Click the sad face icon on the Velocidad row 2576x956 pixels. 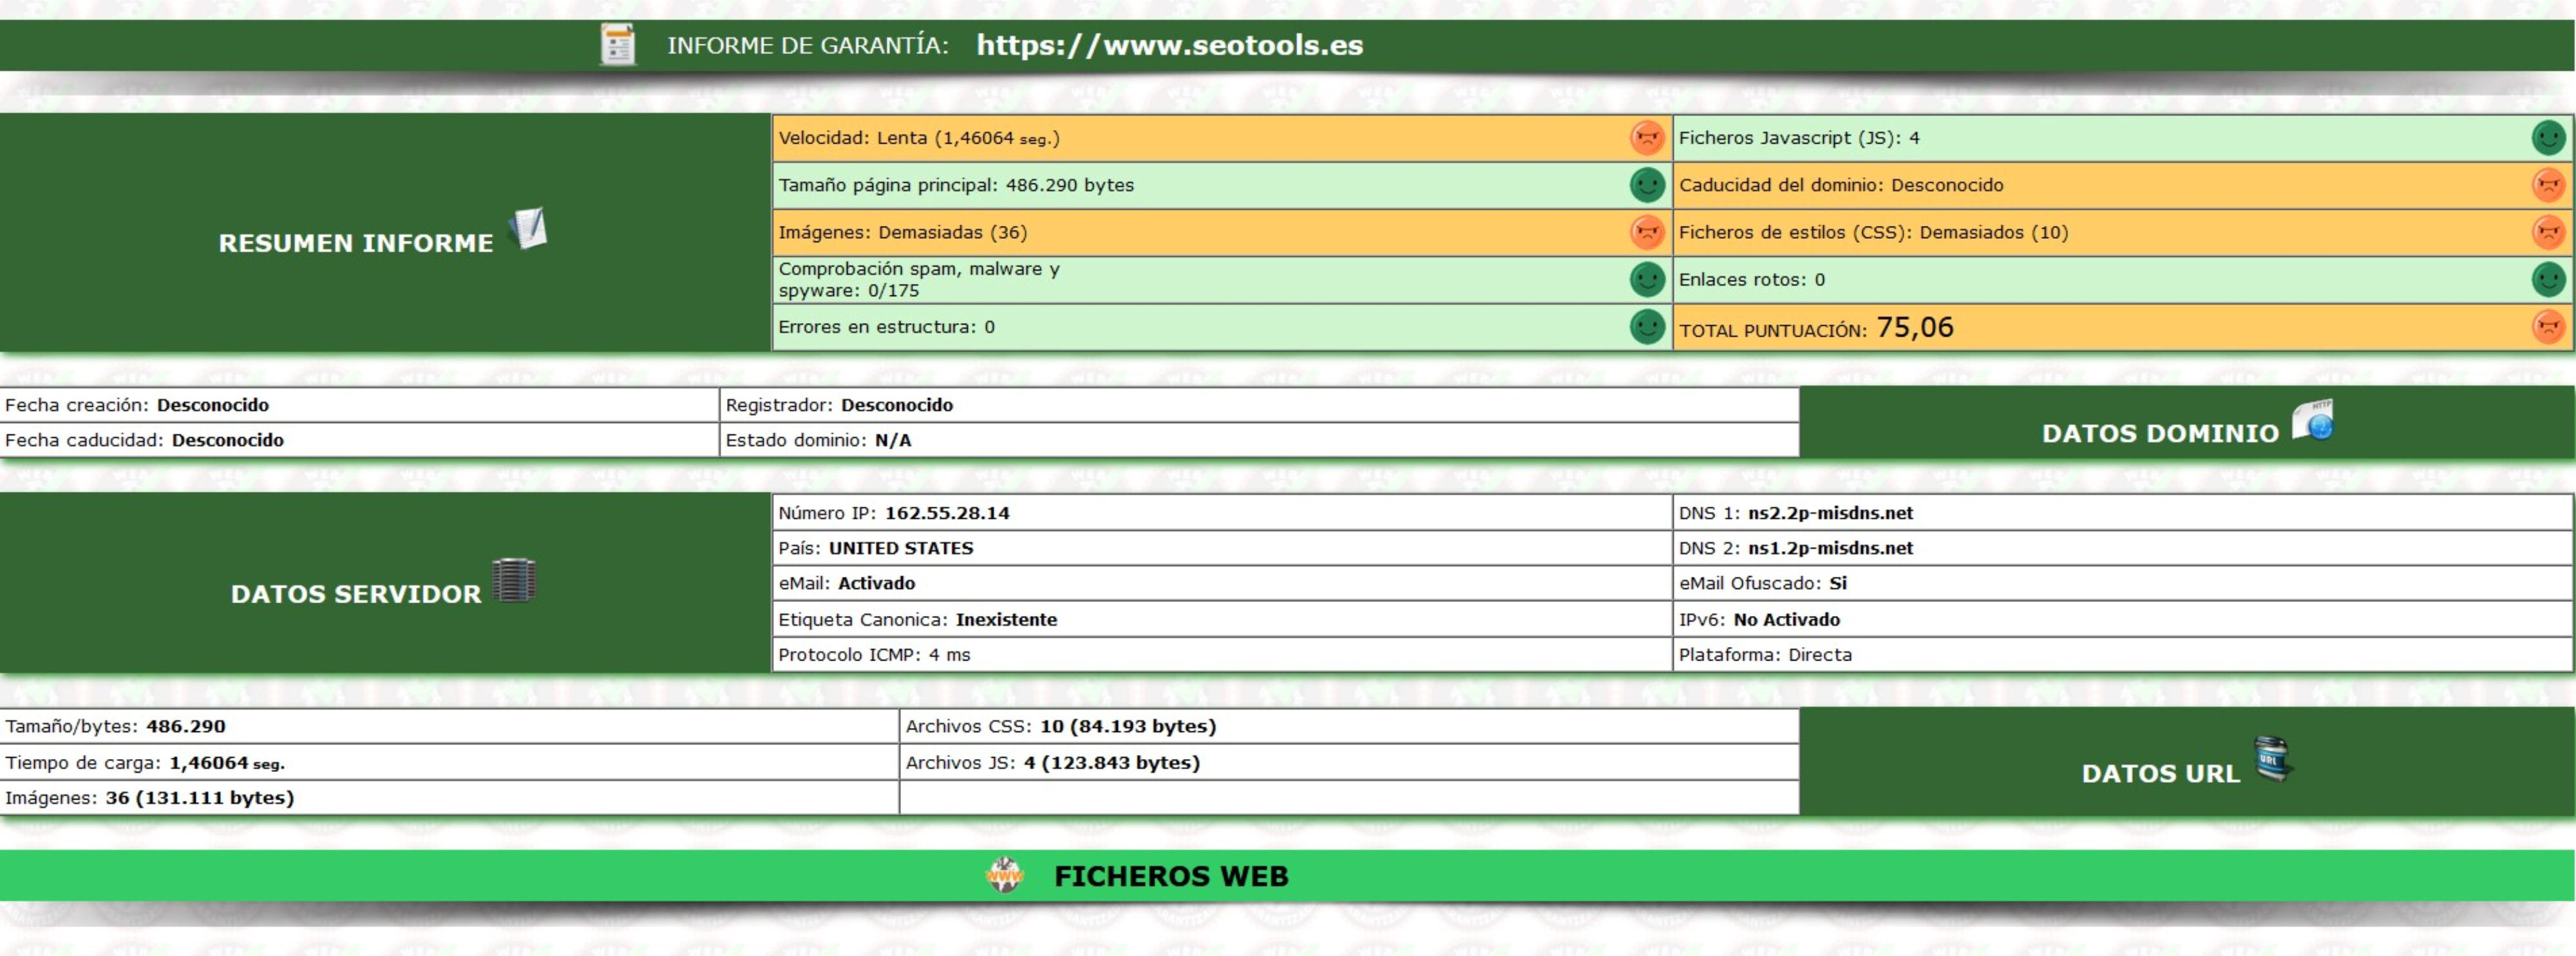pyautogui.click(x=1646, y=138)
